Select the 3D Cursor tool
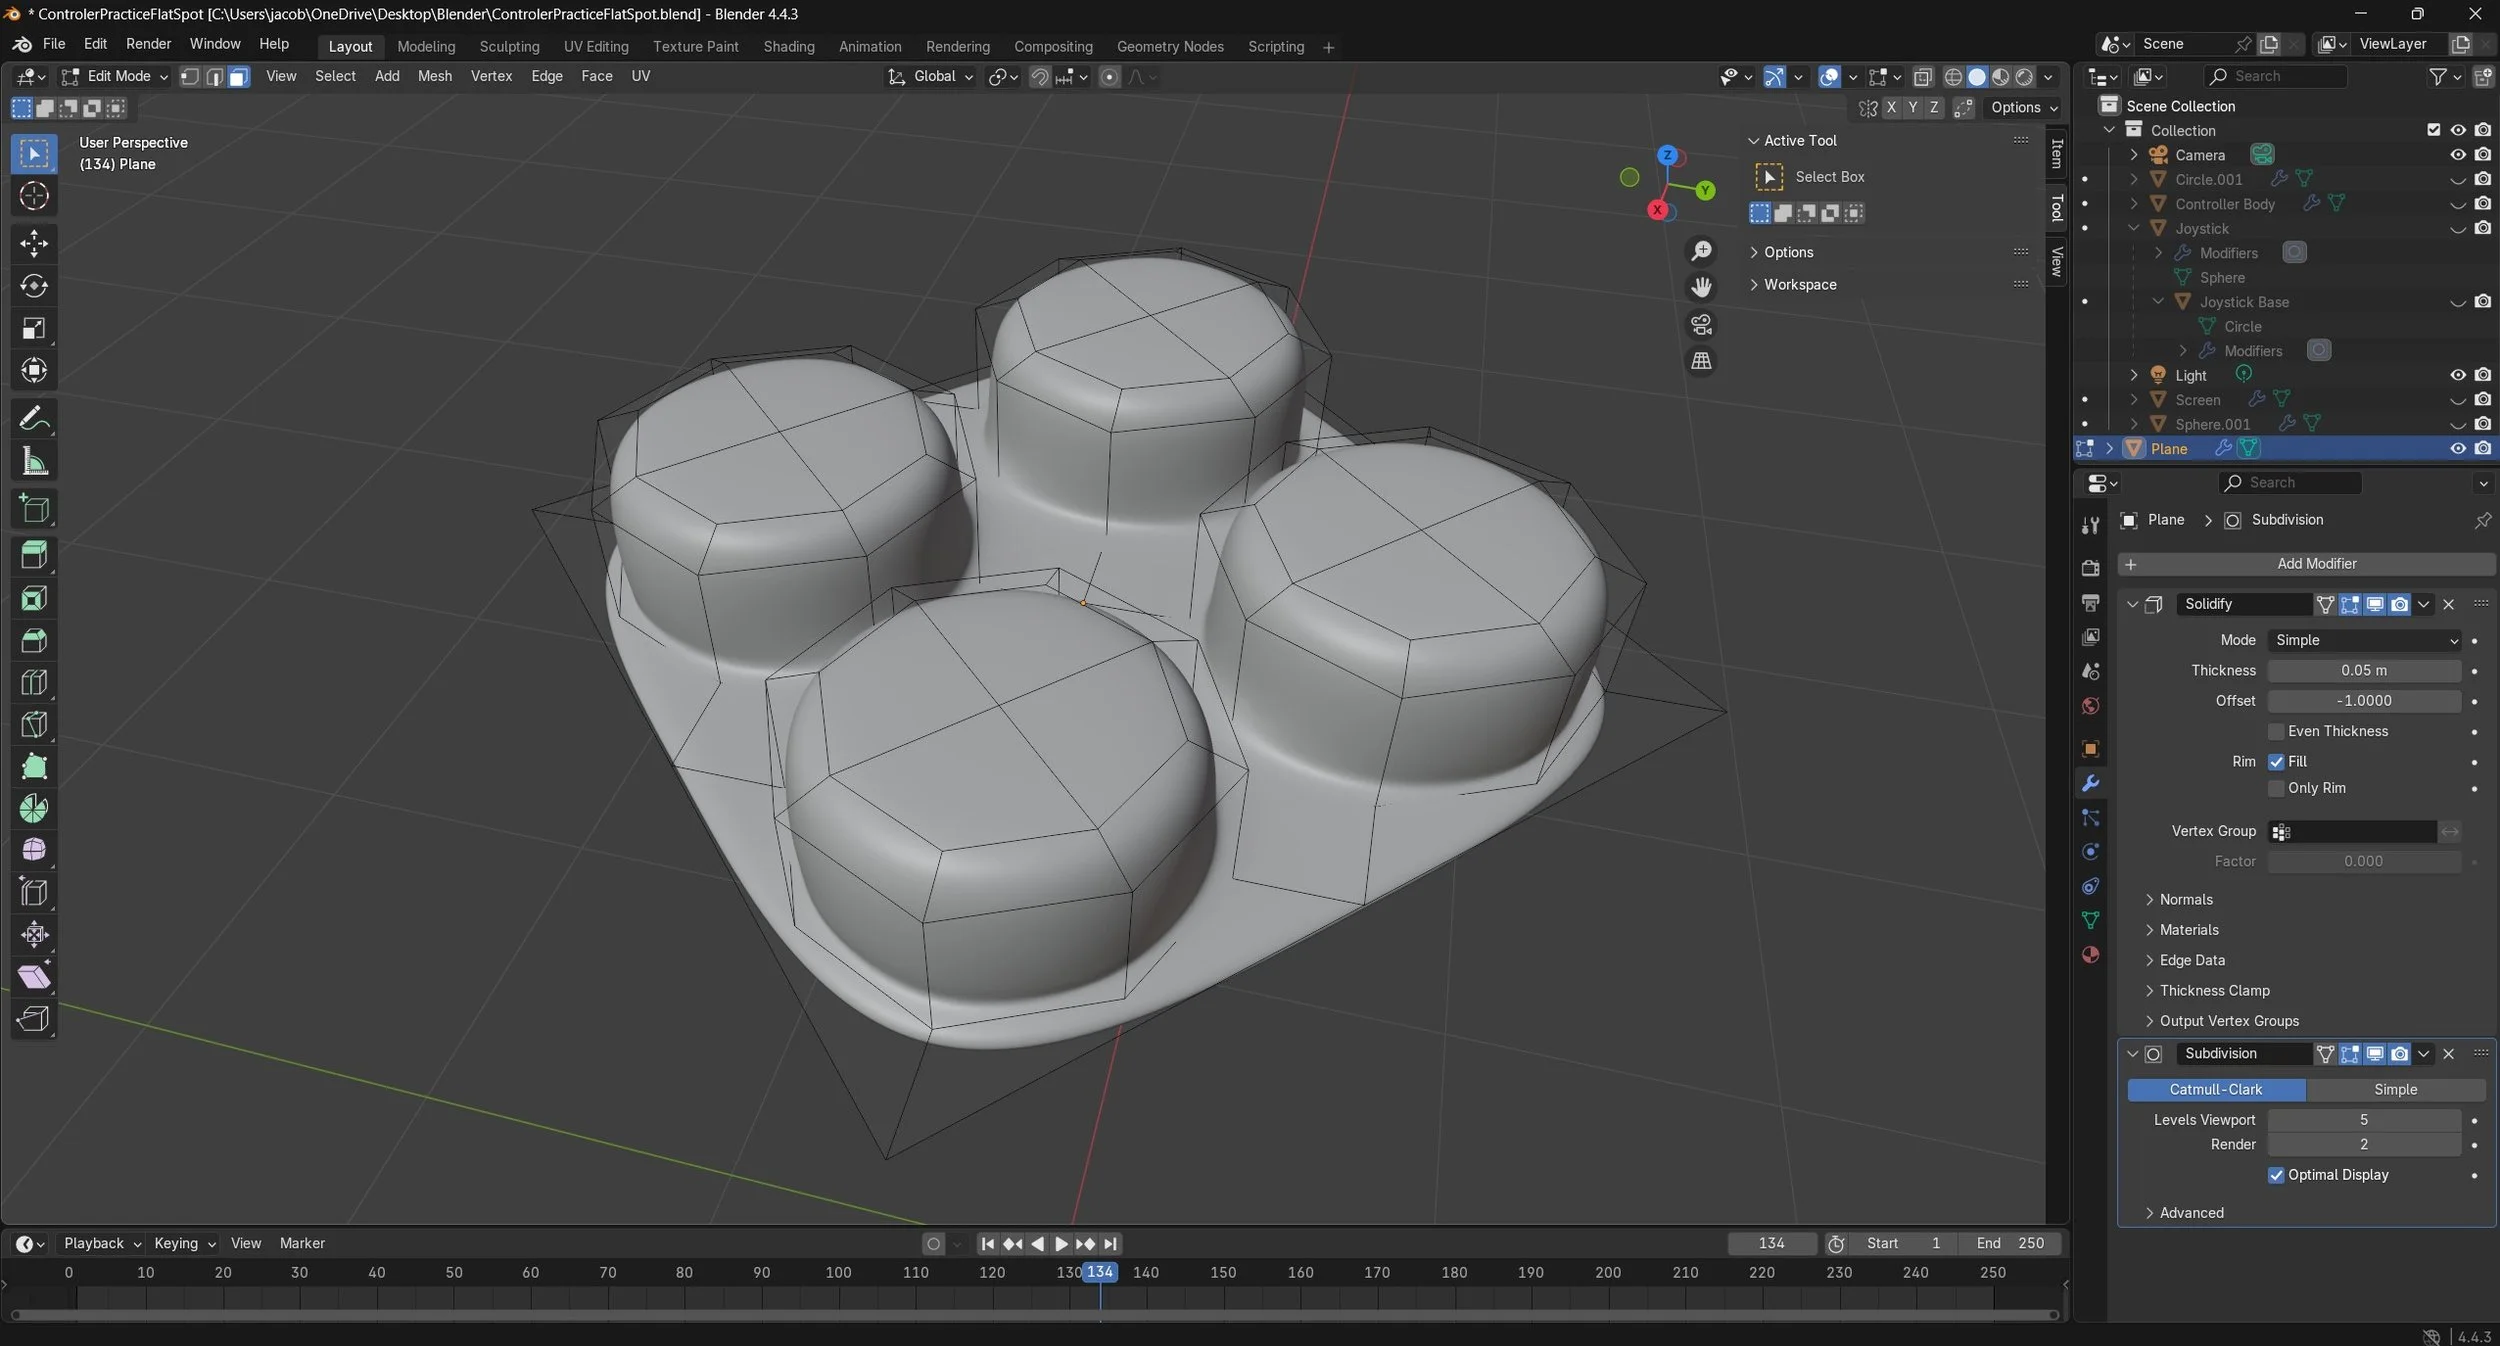The width and height of the screenshot is (2500, 1346). pyautogui.click(x=34, y=196)
